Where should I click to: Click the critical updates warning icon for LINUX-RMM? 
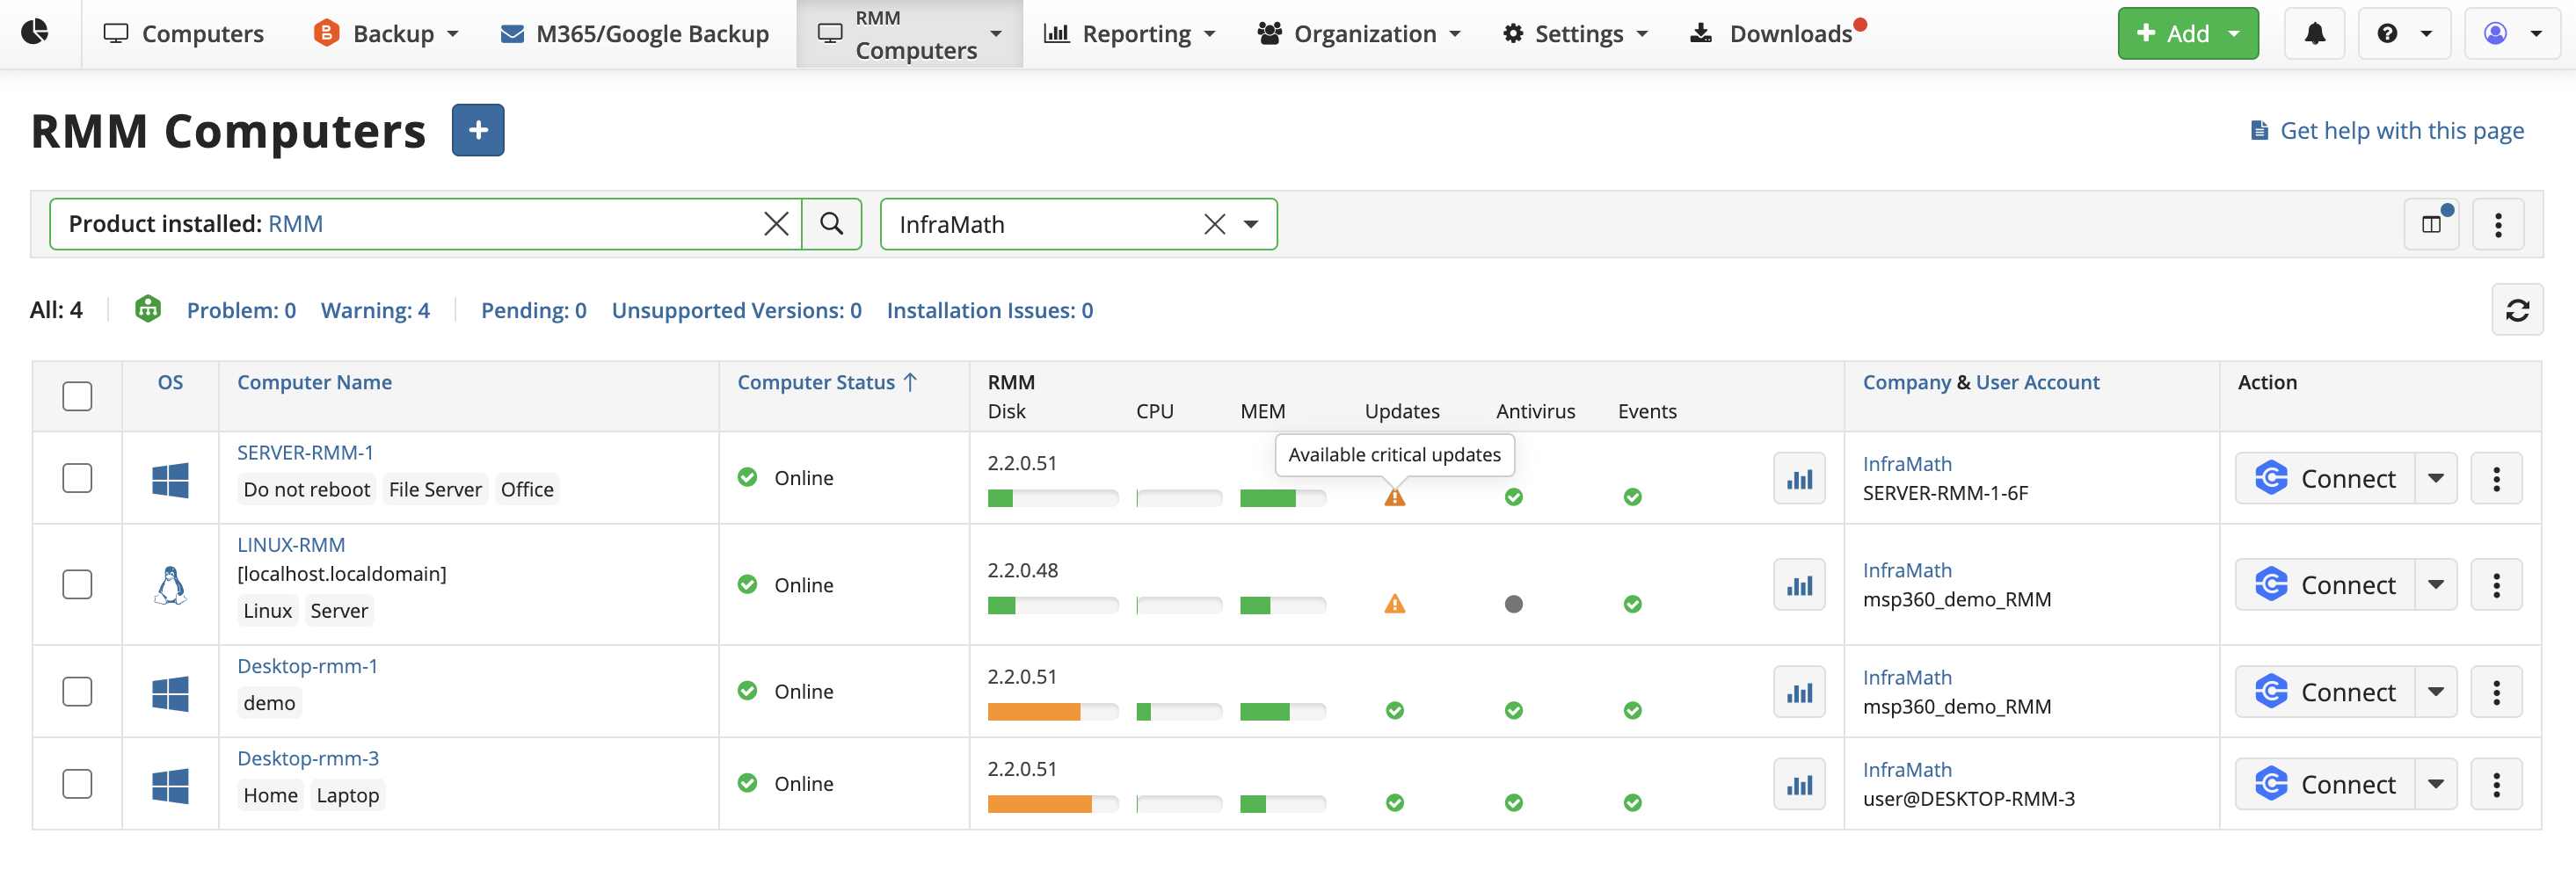[x=1396, y=604]
